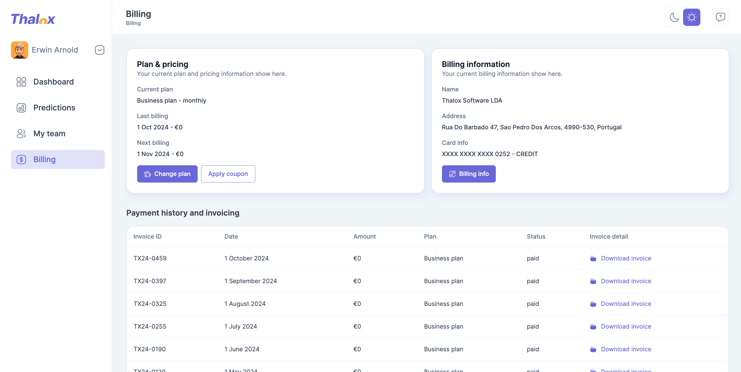Click the Billing dollar icon
This screenshot has width=741, height=372.
pyautogui.click(x=21, y=160)
